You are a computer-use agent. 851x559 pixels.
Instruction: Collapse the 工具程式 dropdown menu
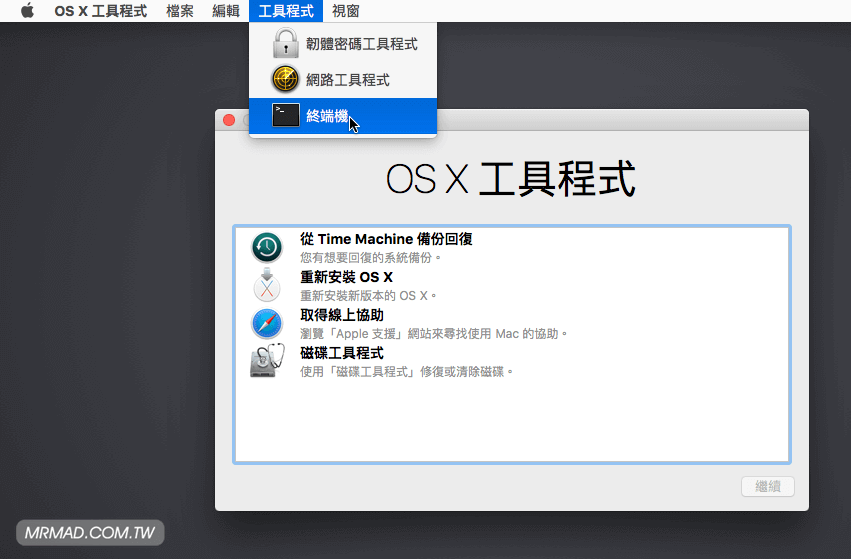285,11
